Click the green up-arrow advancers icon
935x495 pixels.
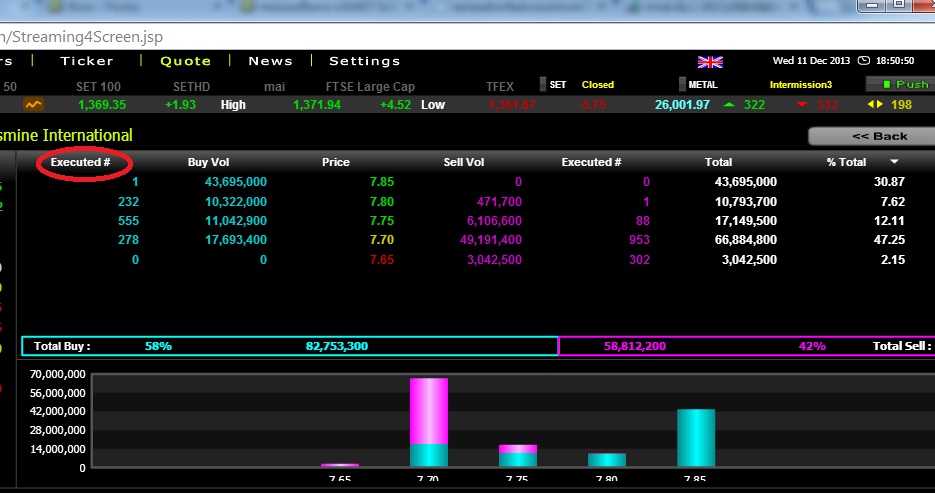[x=729, y=104]
